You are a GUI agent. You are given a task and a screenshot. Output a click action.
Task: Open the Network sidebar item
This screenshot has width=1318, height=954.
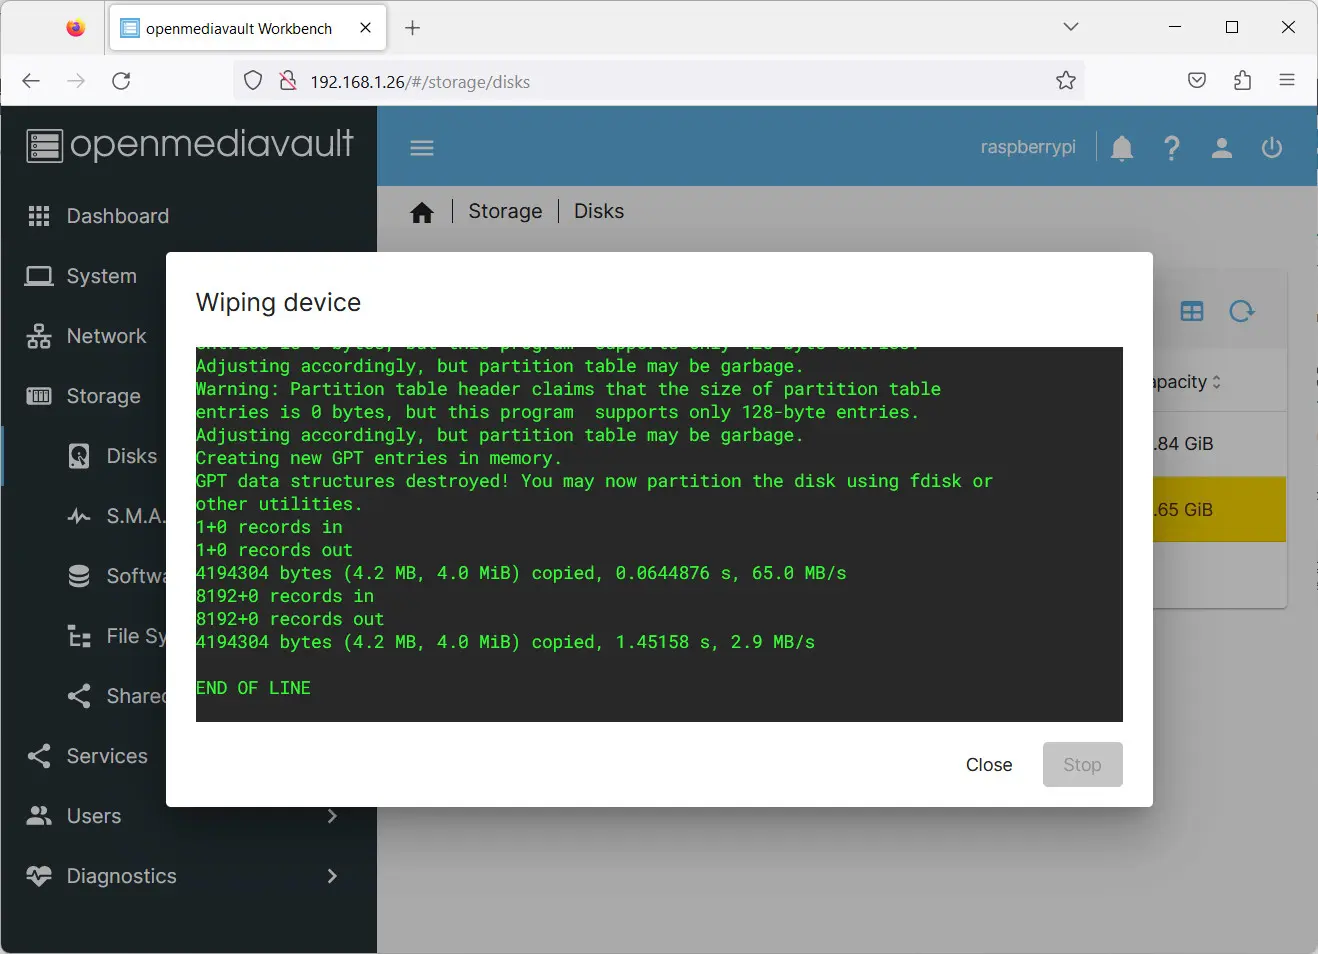[x=106, y=336]
